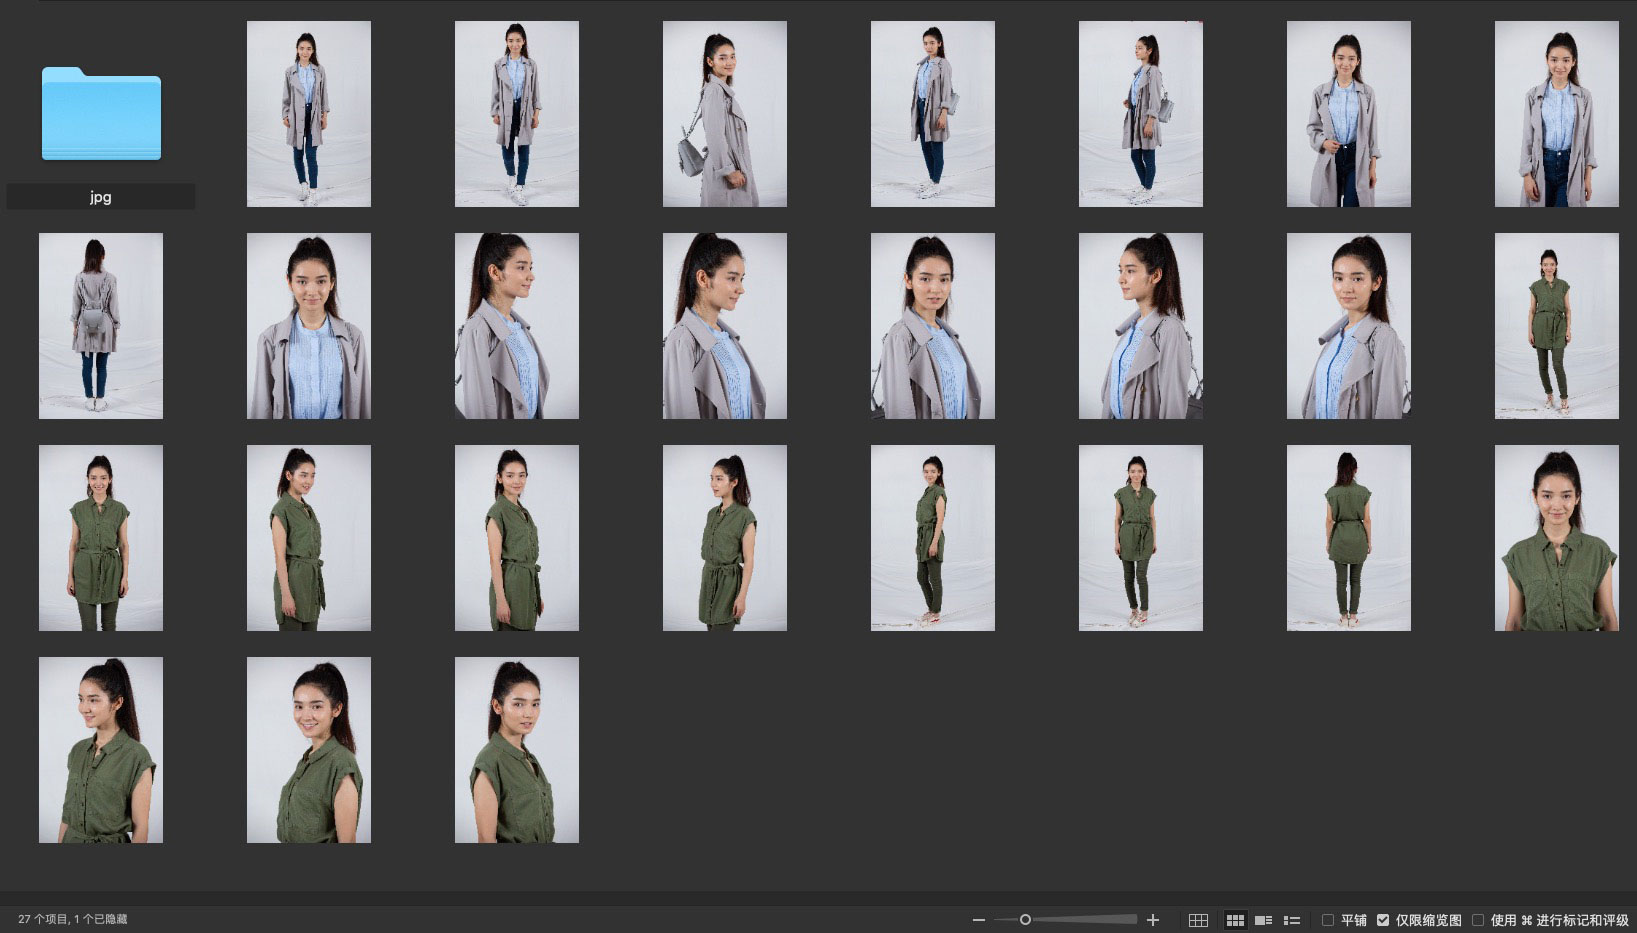1637x933 pixels.
Task: Enable 使用 ⌘ 进行标记和评级 checkbox
Action: tap(1478, 920)
